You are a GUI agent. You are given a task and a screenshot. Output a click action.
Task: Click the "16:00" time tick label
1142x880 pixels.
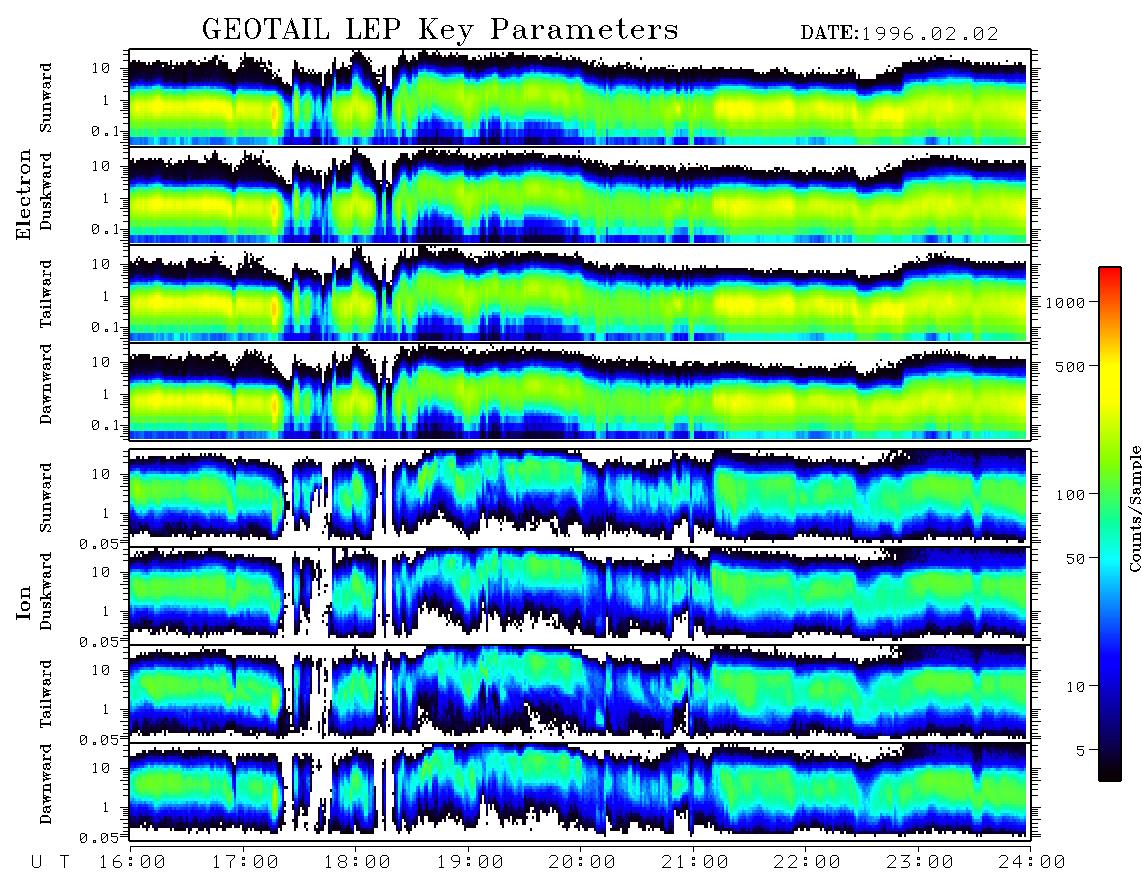[133, 863]
